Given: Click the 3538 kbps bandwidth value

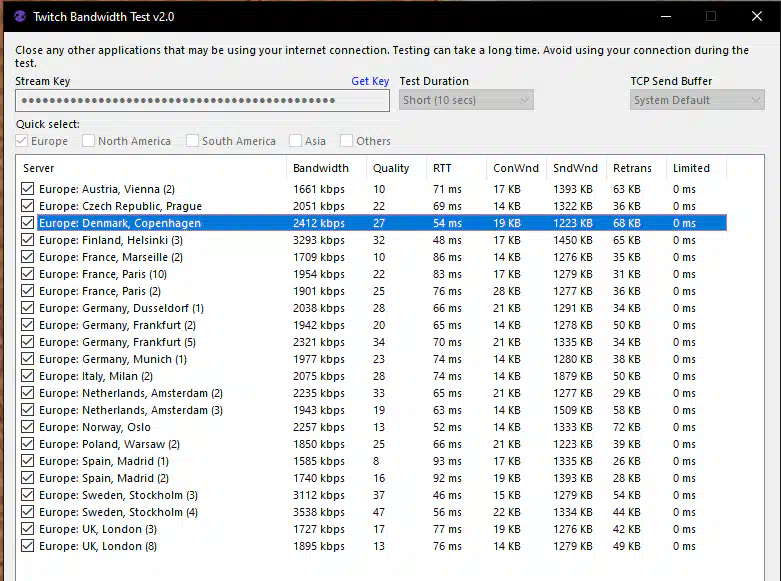Looking at the screenshot, I should 319,512.
